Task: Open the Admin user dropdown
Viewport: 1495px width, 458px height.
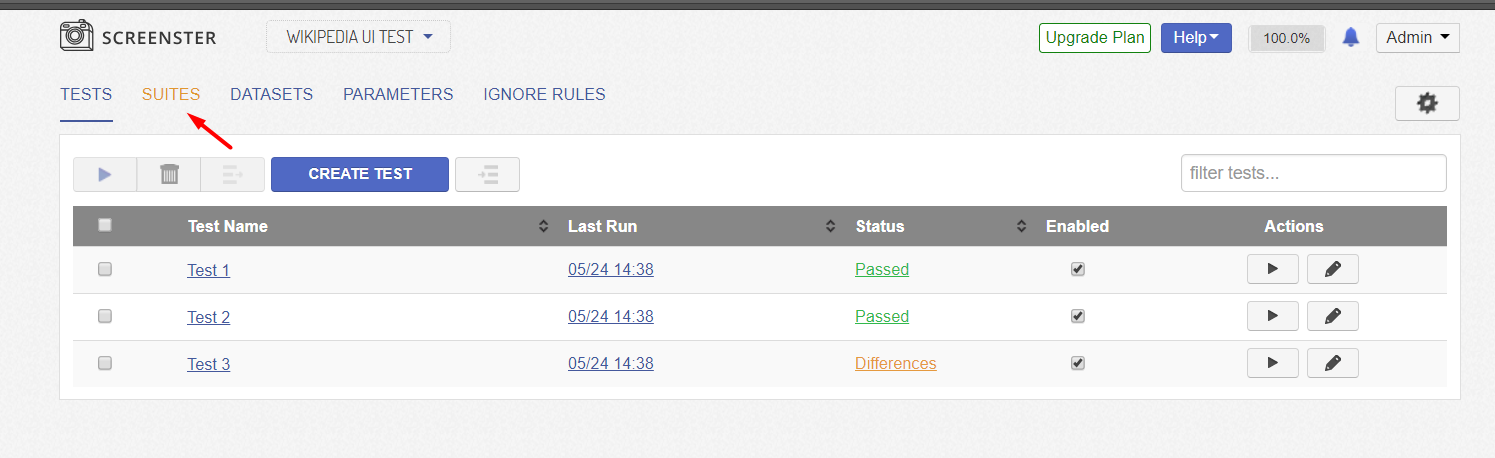Action: 1418,38
